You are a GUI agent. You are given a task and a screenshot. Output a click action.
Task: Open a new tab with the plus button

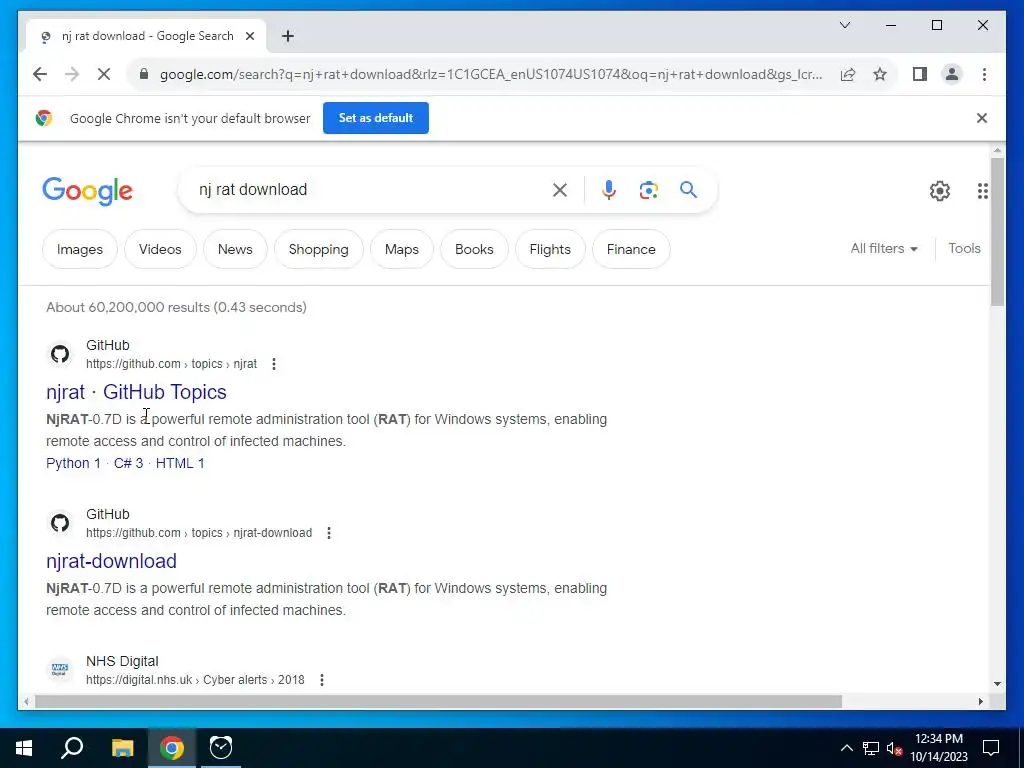(287, 37)
